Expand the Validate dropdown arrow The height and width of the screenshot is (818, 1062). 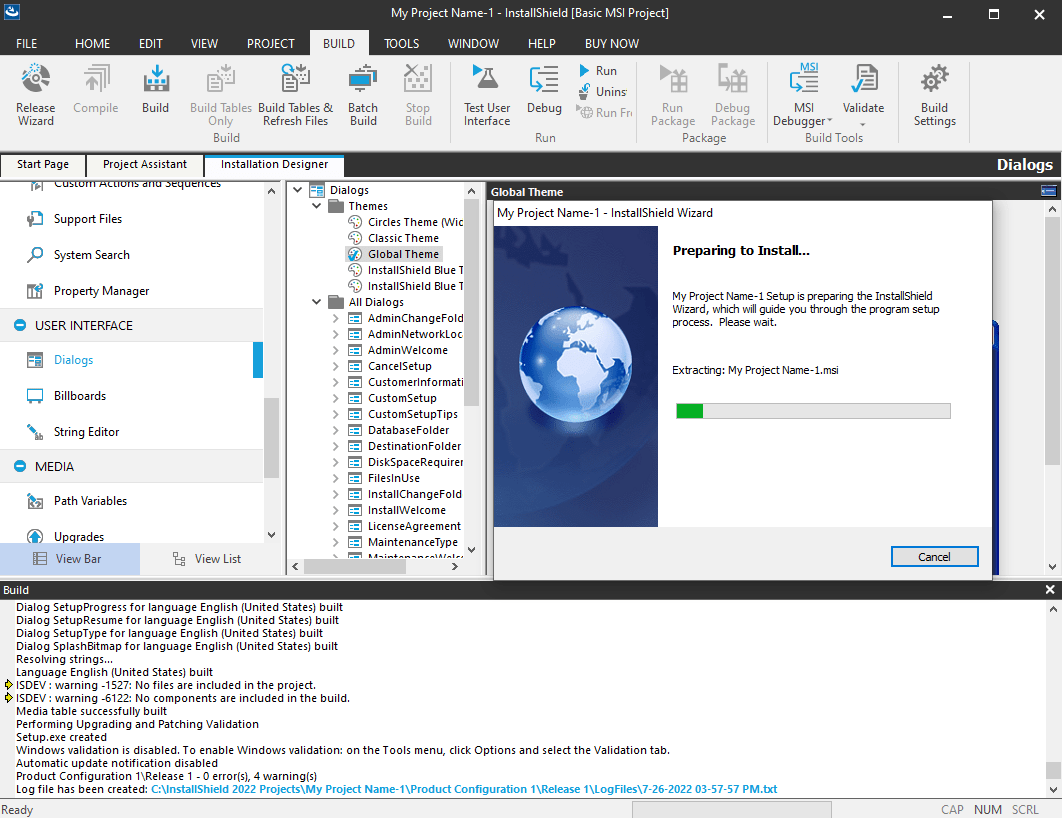pyautogui.click(x=863, y=125)
